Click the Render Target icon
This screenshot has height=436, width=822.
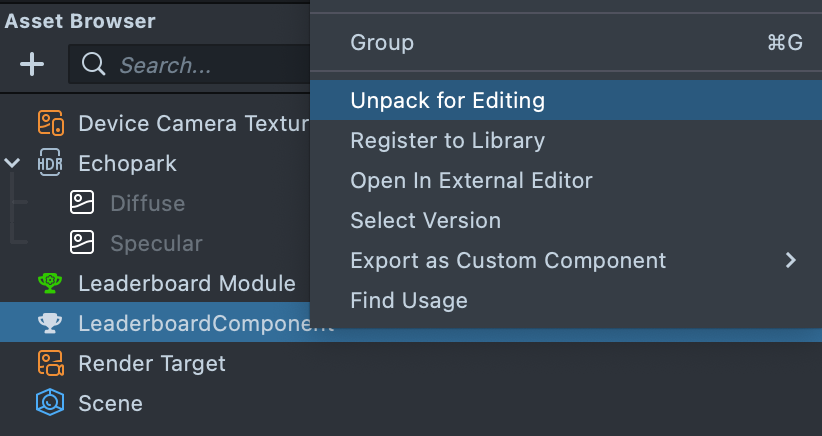click(x=50, y=363)
